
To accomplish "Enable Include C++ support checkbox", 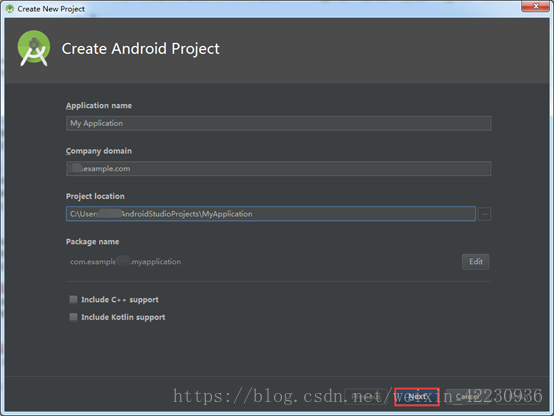I will coord(73,300).
